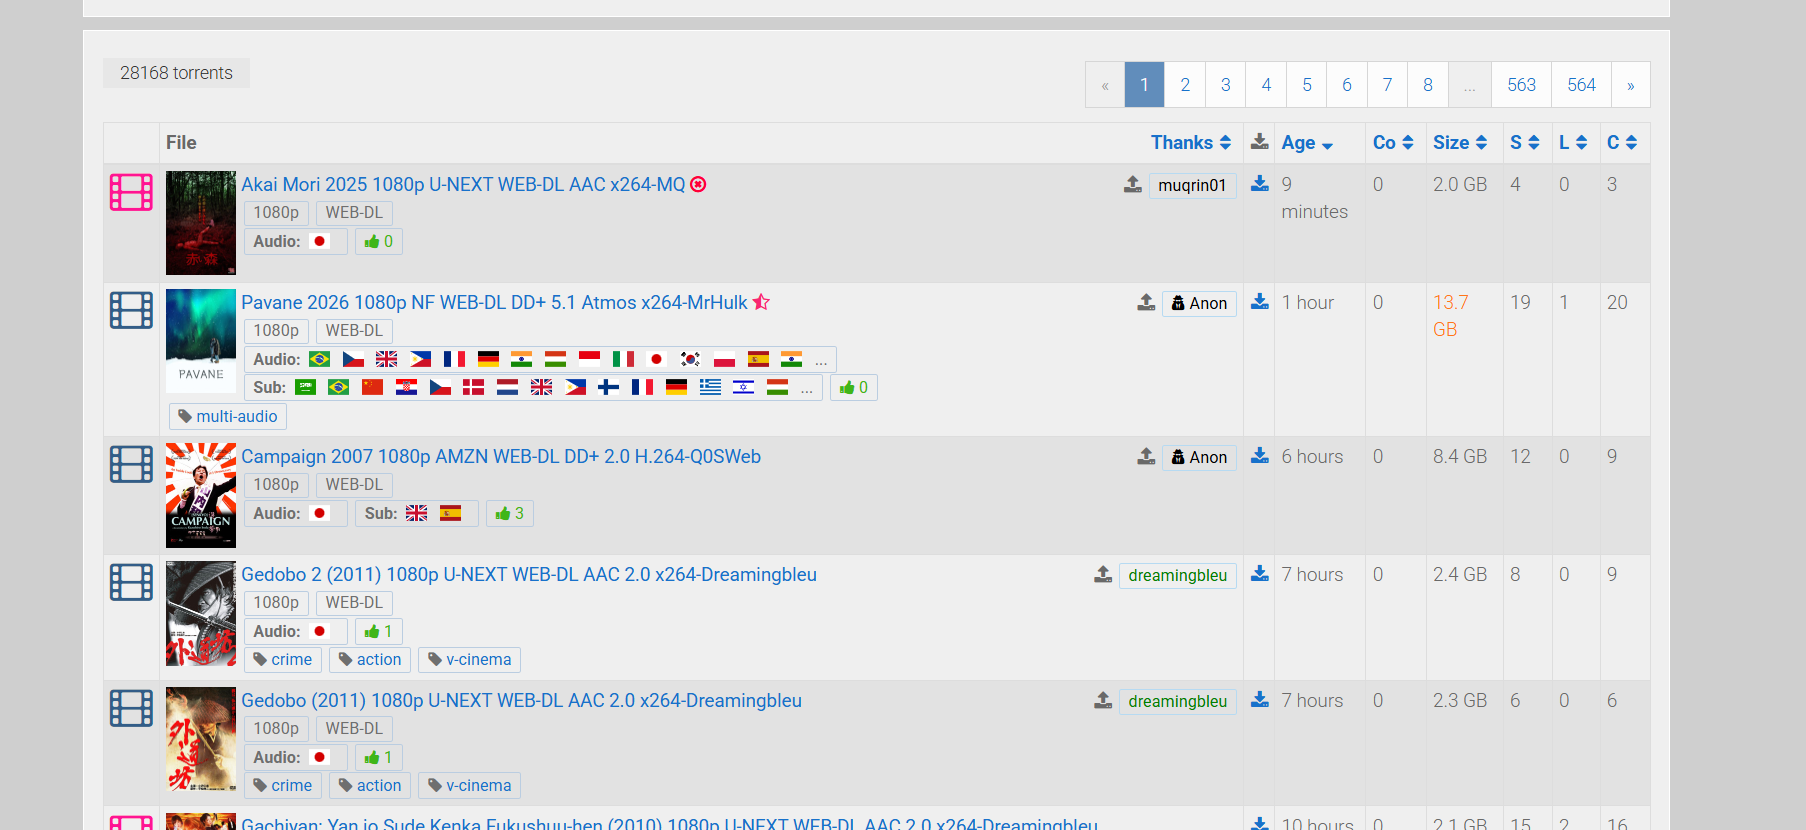Viewport: 1806px width, 830px height.
Task: Click the upload icon in the Gedobo 2 row
Action: point(1103,574)
